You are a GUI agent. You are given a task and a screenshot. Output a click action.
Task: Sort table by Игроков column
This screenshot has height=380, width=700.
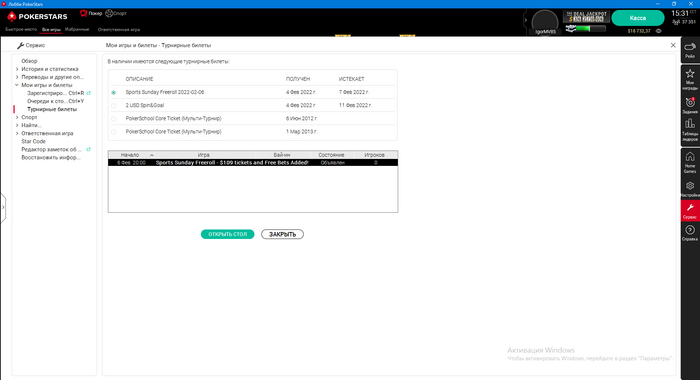pyautogui.click(x=374, y=155)
